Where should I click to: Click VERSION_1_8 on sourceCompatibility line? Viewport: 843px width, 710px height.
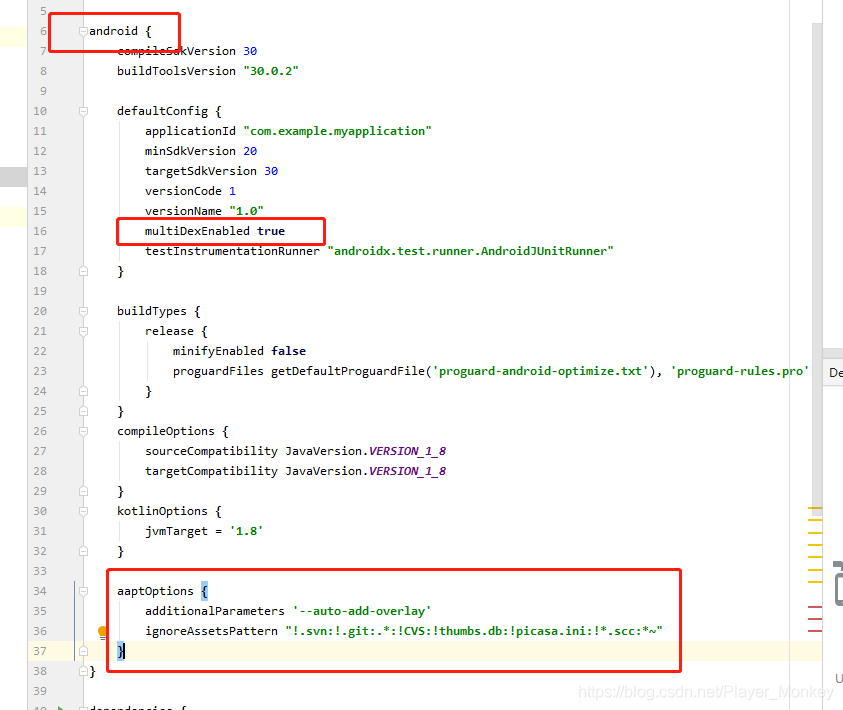click(x=407, y=451)
